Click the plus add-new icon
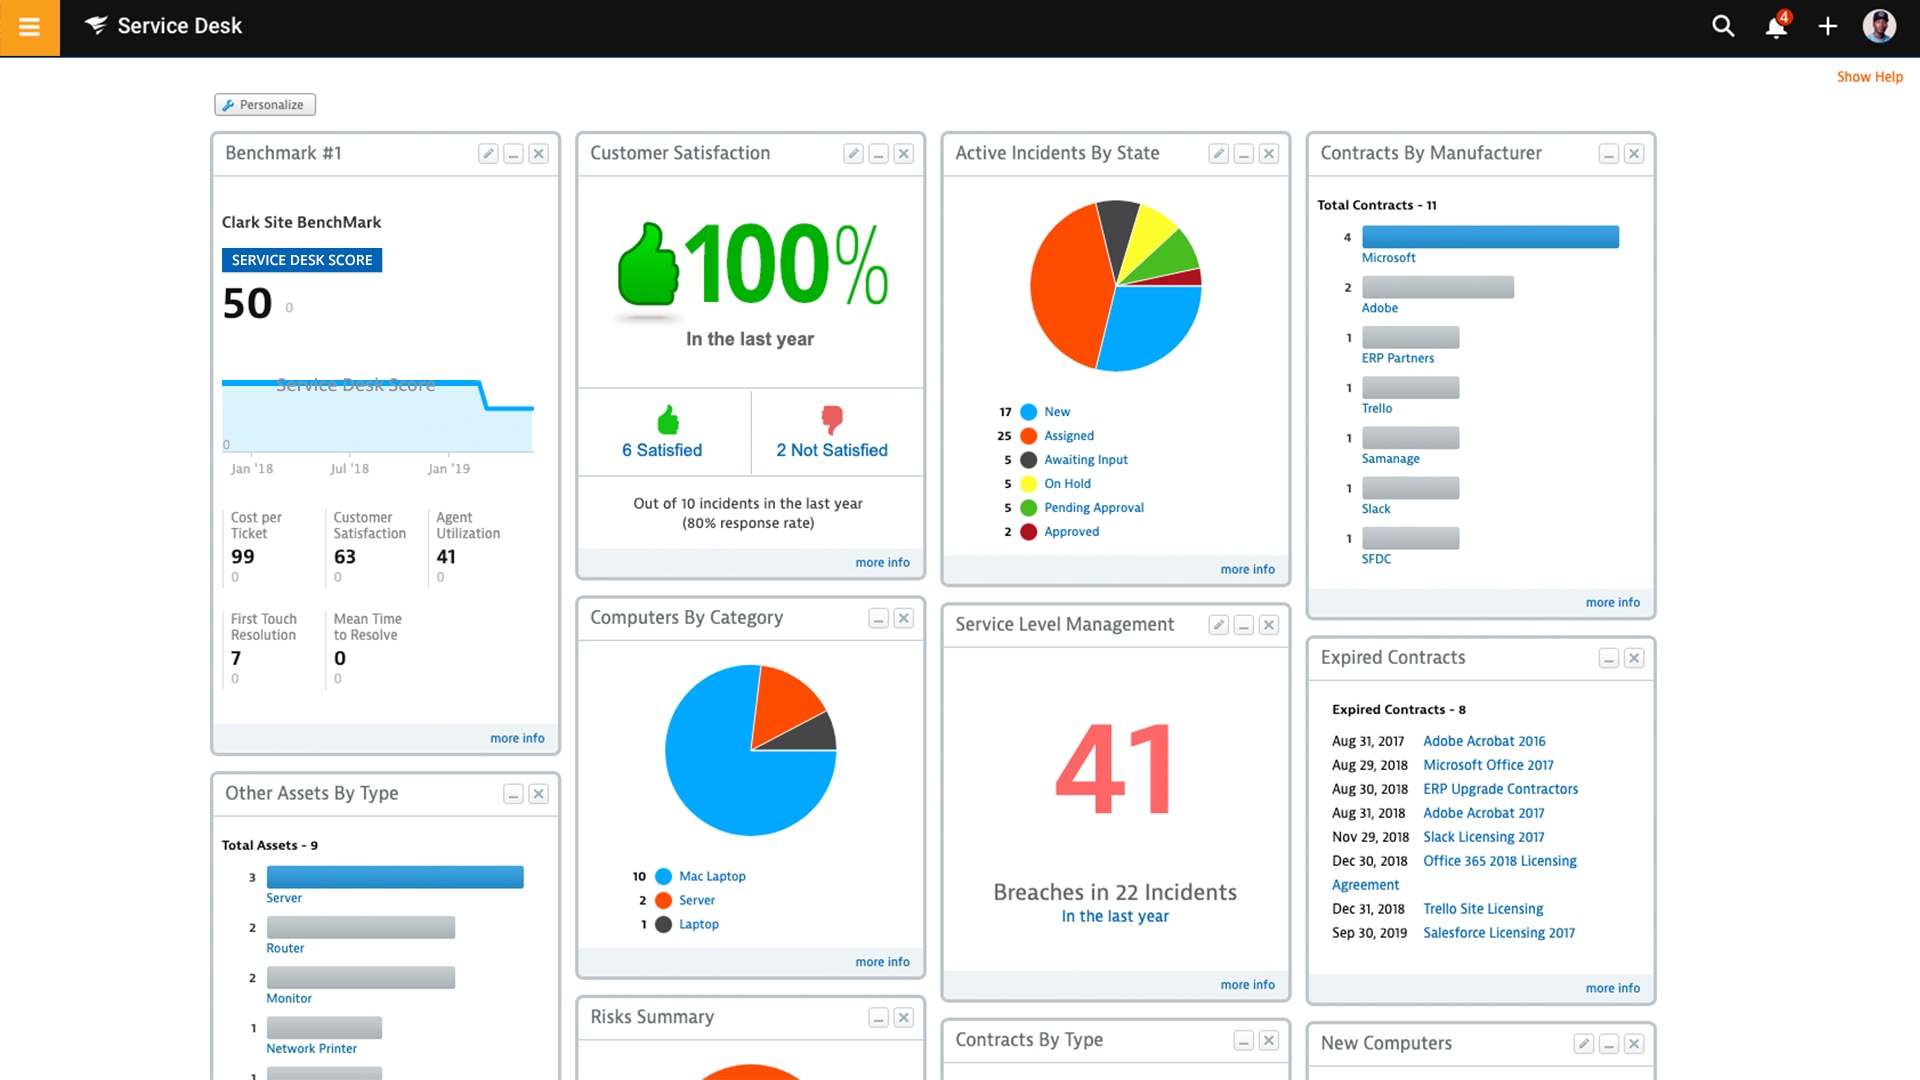The width and height of the screenshot is (1920, 1080). click(x=1827, y=27)
